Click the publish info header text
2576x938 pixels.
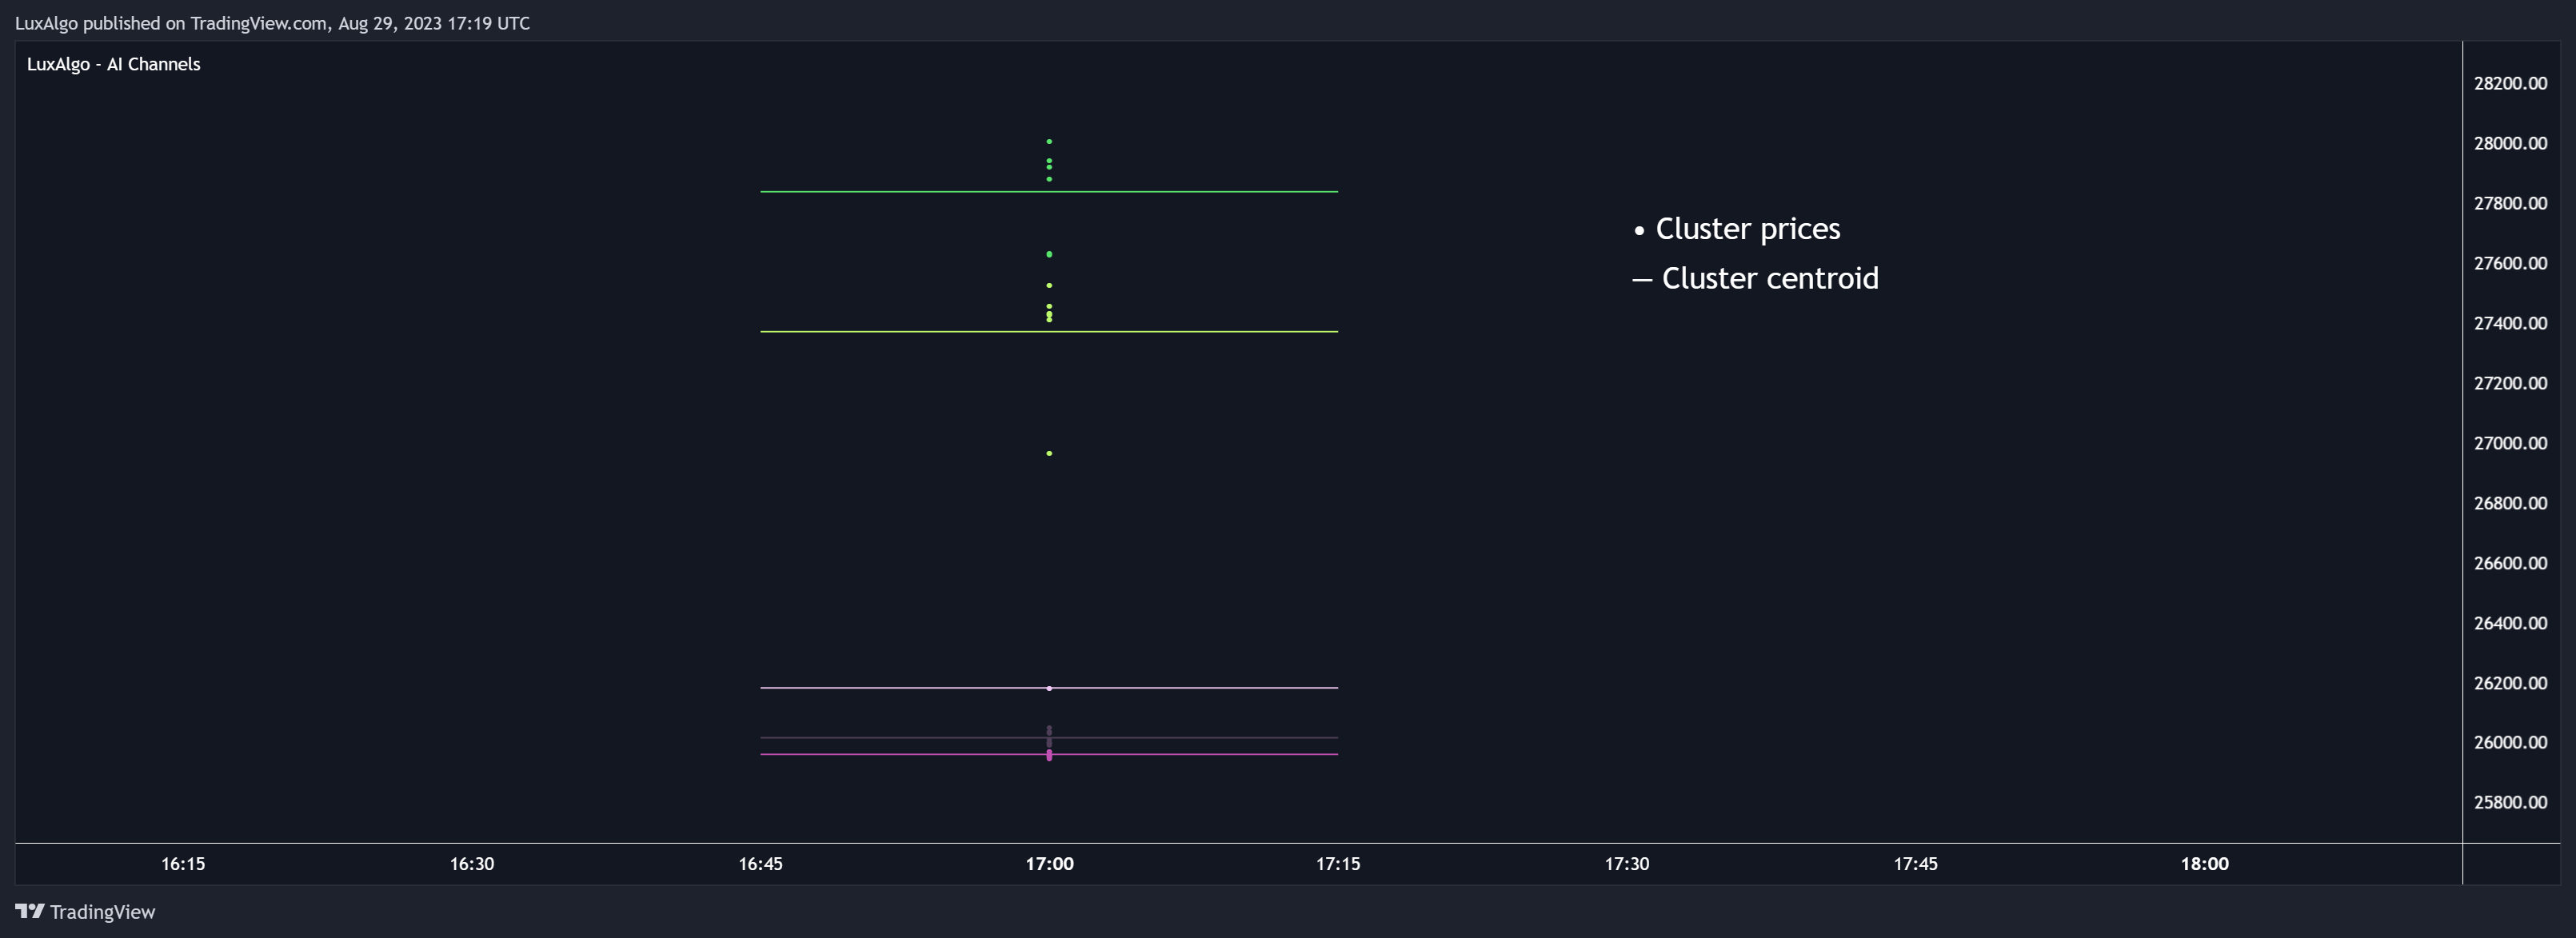tap(272, 23)
